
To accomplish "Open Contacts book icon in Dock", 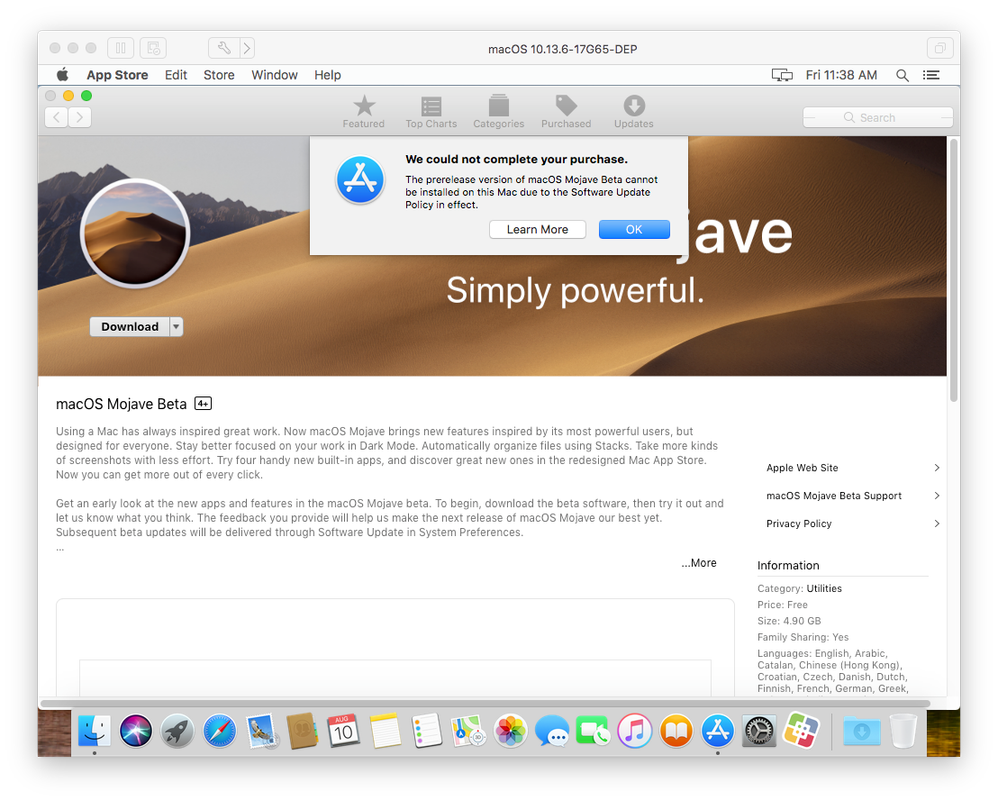I will click(x=302, y=730).
